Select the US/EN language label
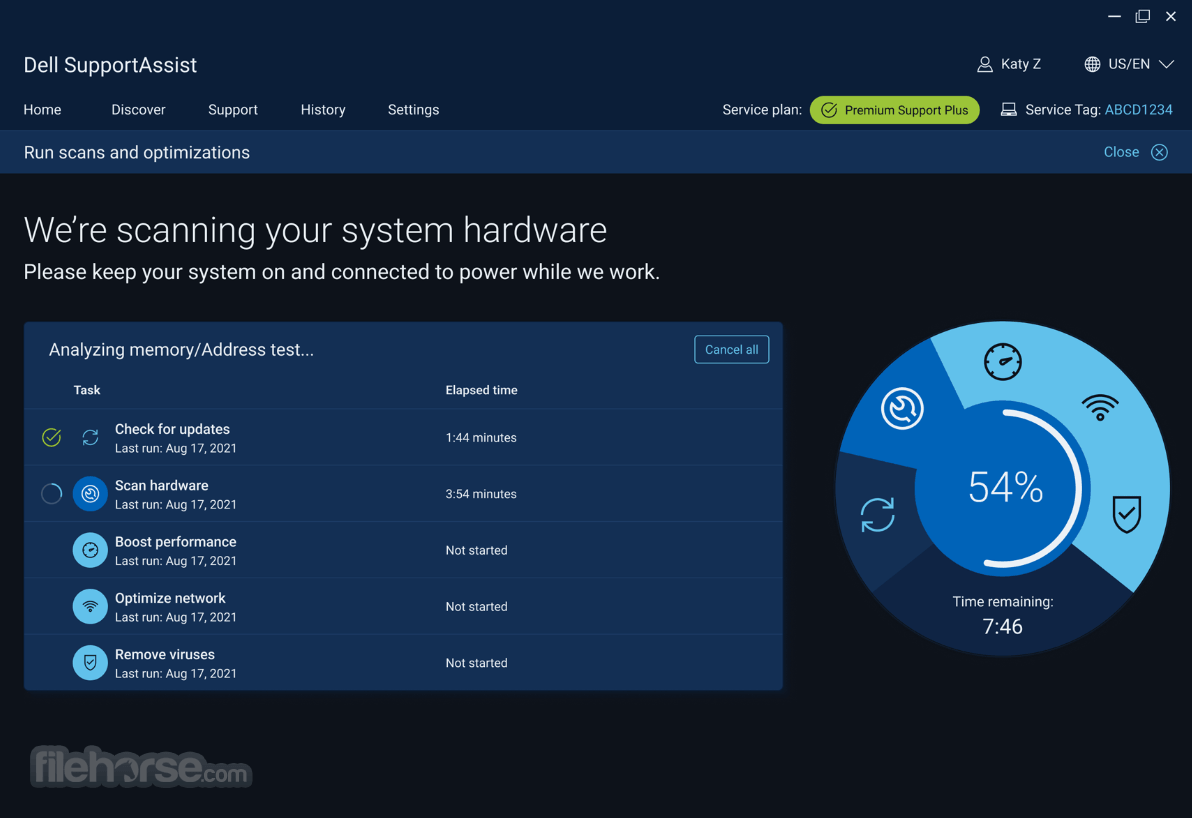Viewport: 1192px width, 818px height. pos(1128,64)
